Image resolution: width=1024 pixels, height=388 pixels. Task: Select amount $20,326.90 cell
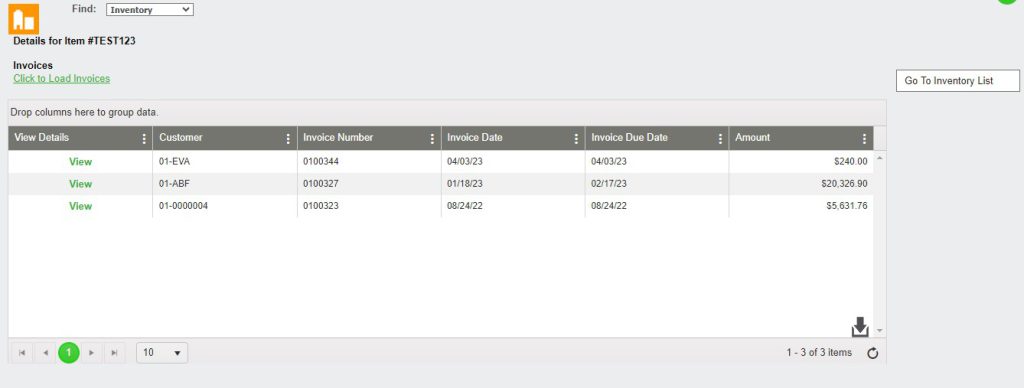point(801,184)
